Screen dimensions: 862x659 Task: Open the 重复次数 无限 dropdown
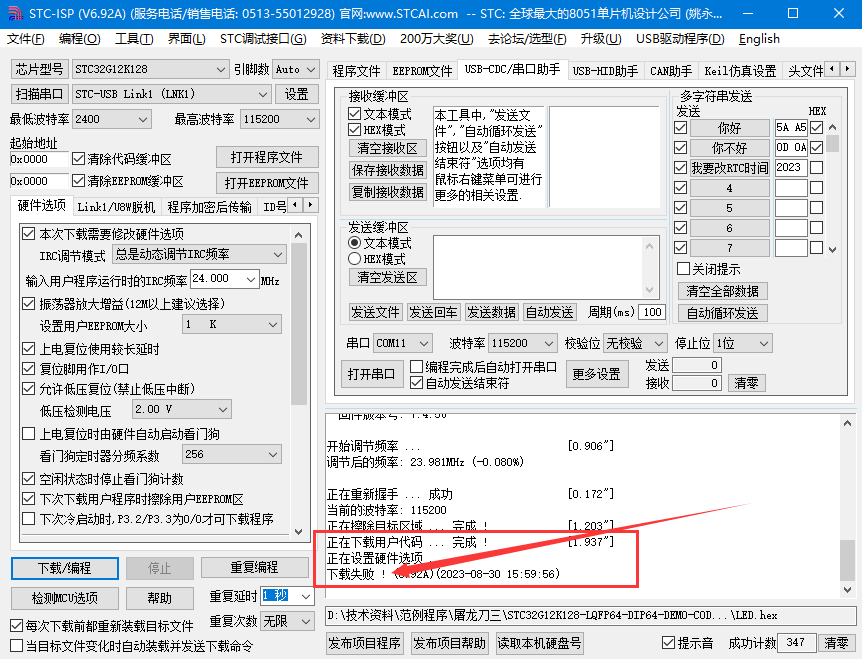tap(306, 622)
